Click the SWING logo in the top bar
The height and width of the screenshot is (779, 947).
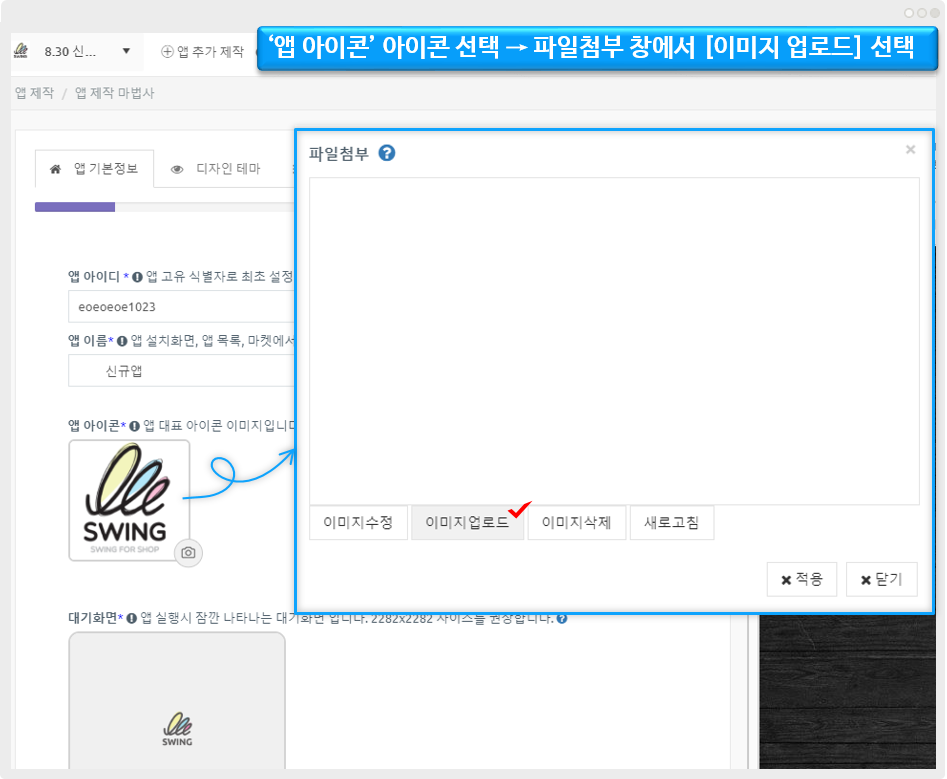[x=21, y=51]
